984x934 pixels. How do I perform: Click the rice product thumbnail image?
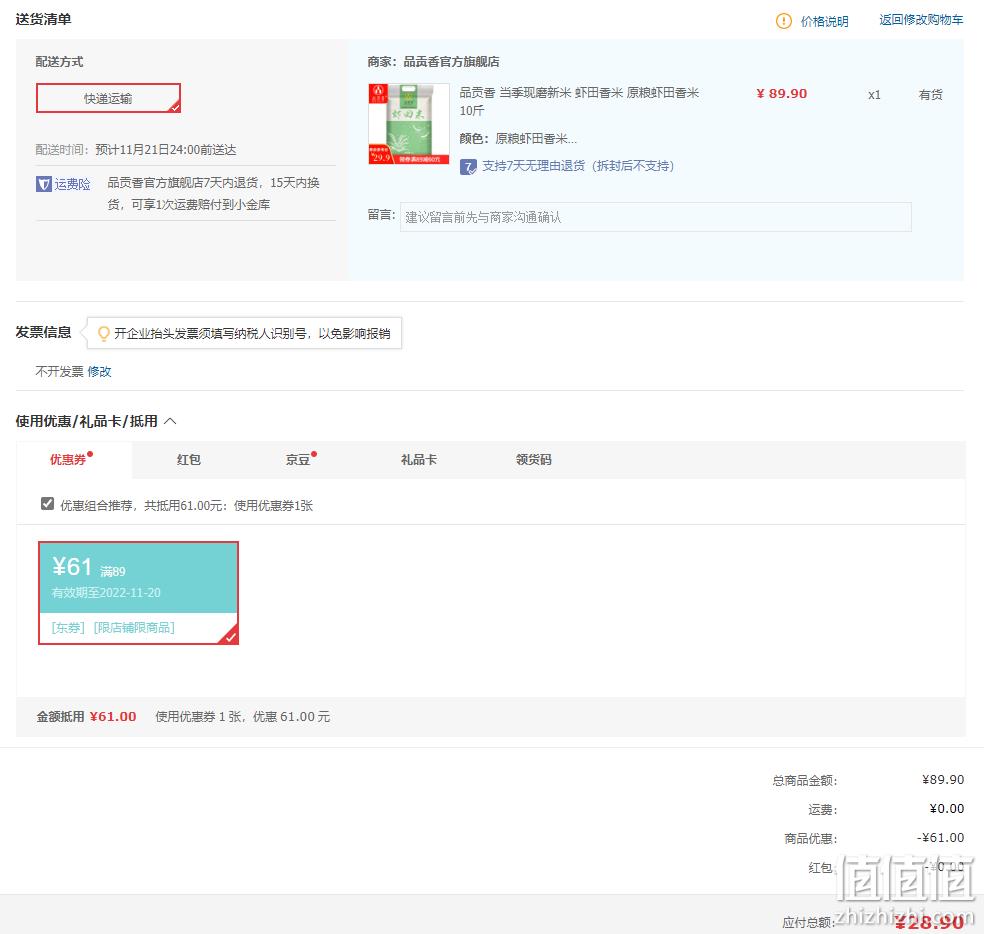(409, 124)
